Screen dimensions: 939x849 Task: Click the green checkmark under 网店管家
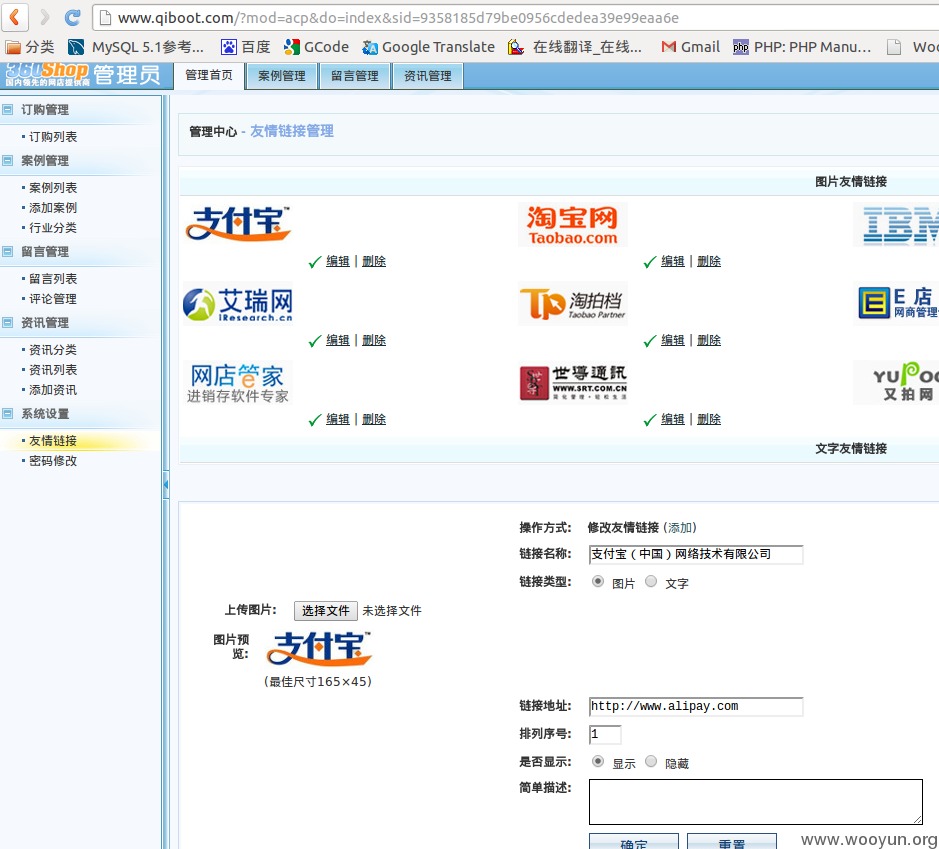pyautogui.click(x=315, y=420)
